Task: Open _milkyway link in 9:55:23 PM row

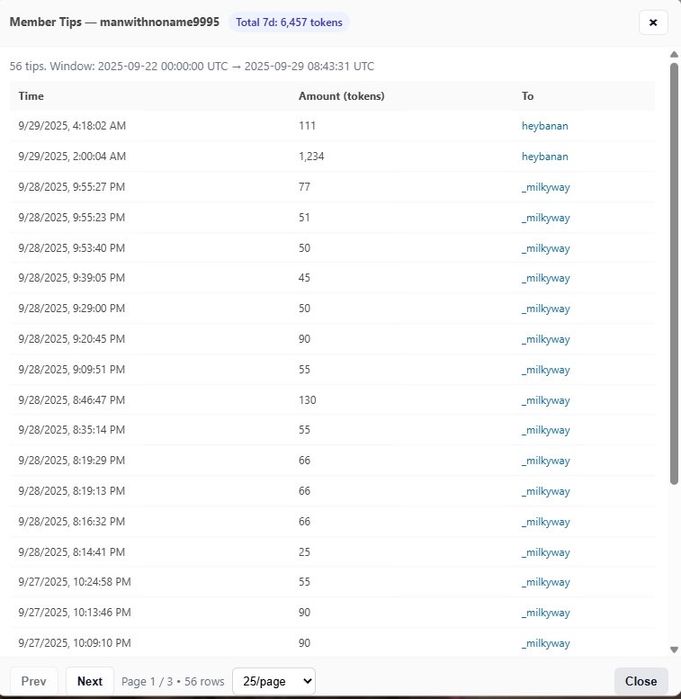Action: [x=546, y=218]
